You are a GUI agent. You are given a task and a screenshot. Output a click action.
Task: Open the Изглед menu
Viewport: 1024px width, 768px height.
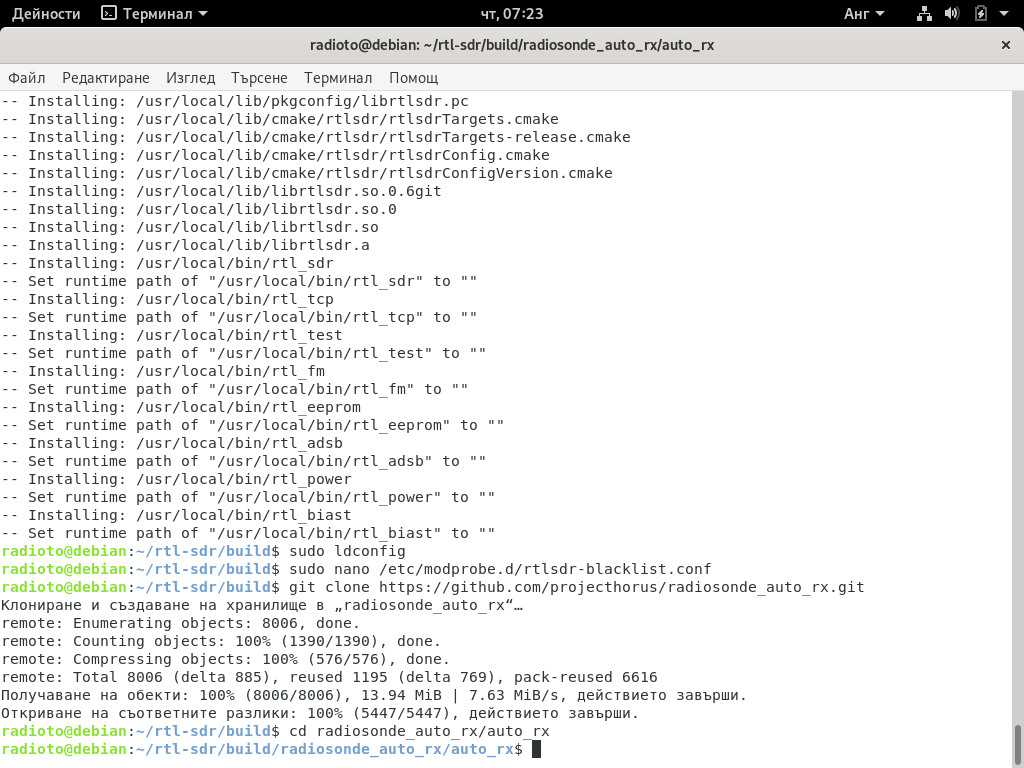click(191, 78)
